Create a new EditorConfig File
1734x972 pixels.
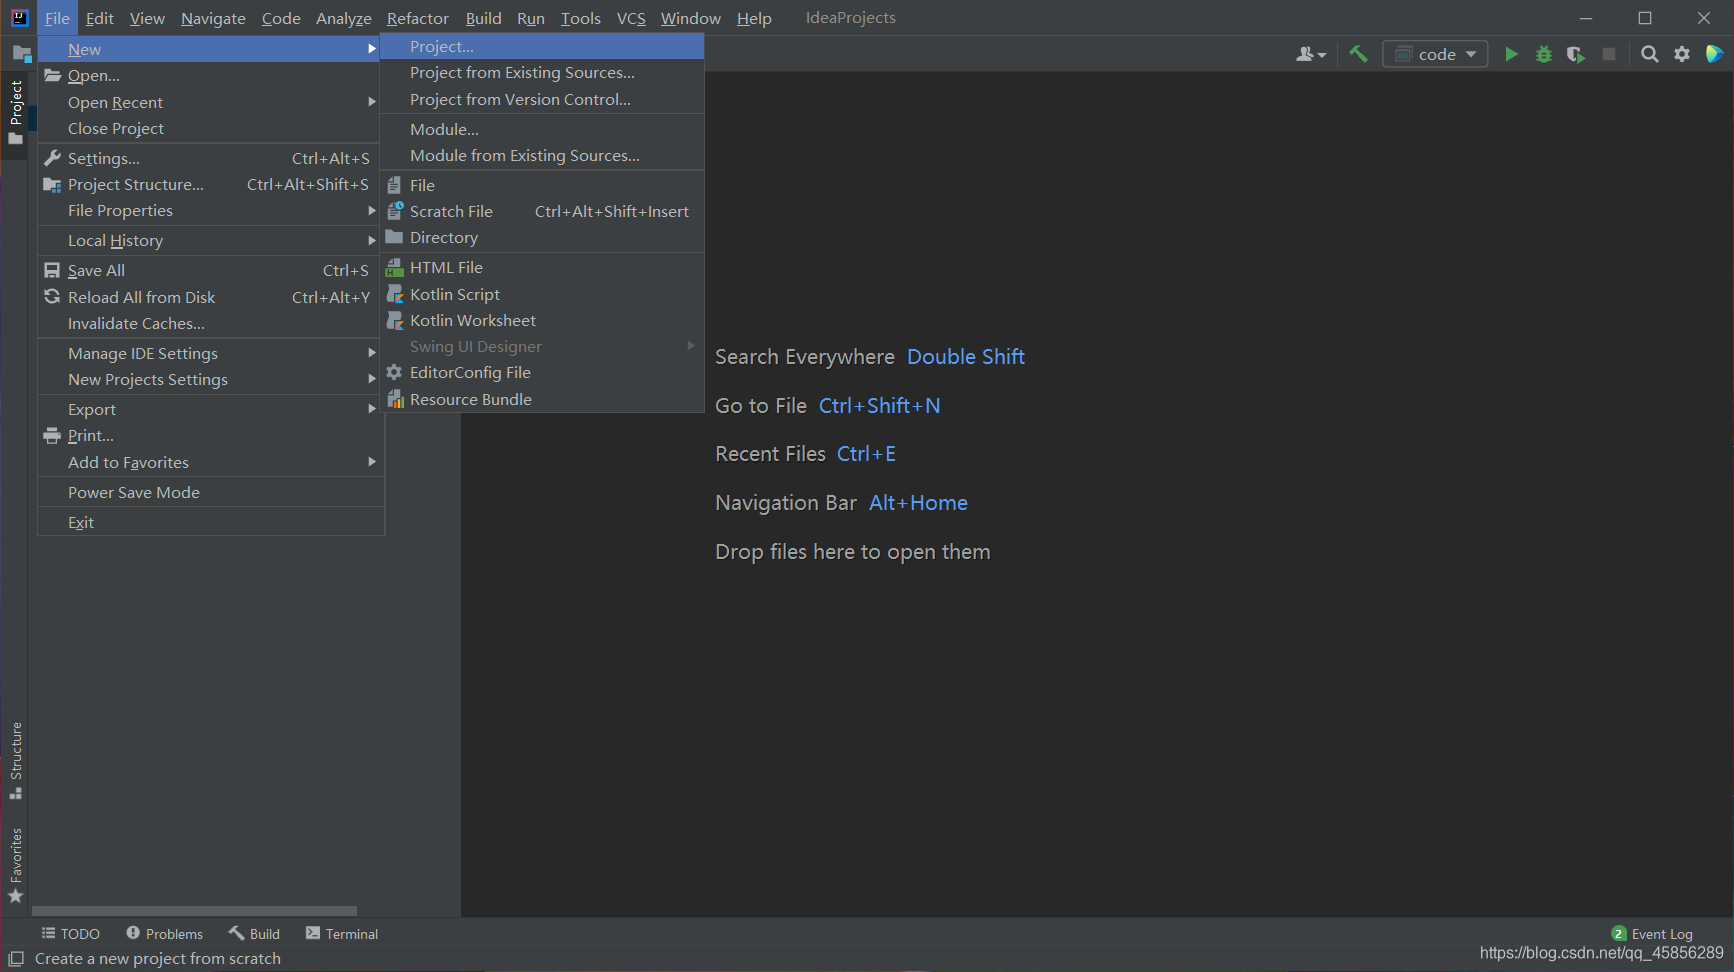542,372
